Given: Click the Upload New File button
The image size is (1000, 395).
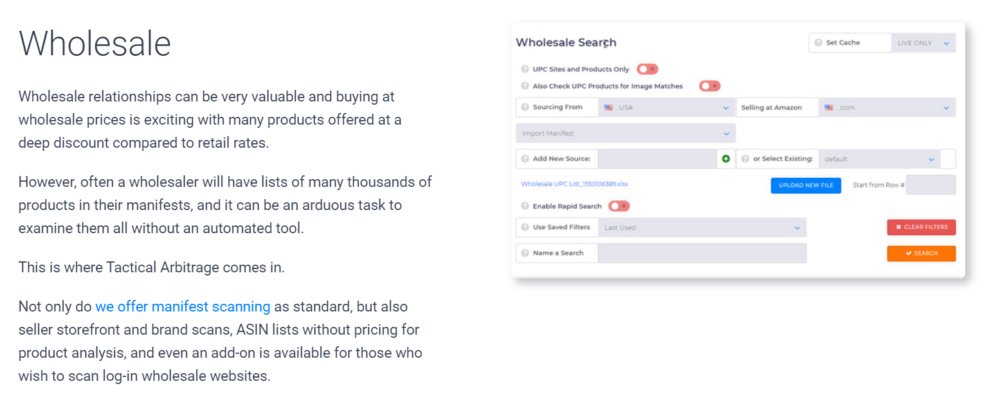Looking at the screenshot, I should pos(806,185).
